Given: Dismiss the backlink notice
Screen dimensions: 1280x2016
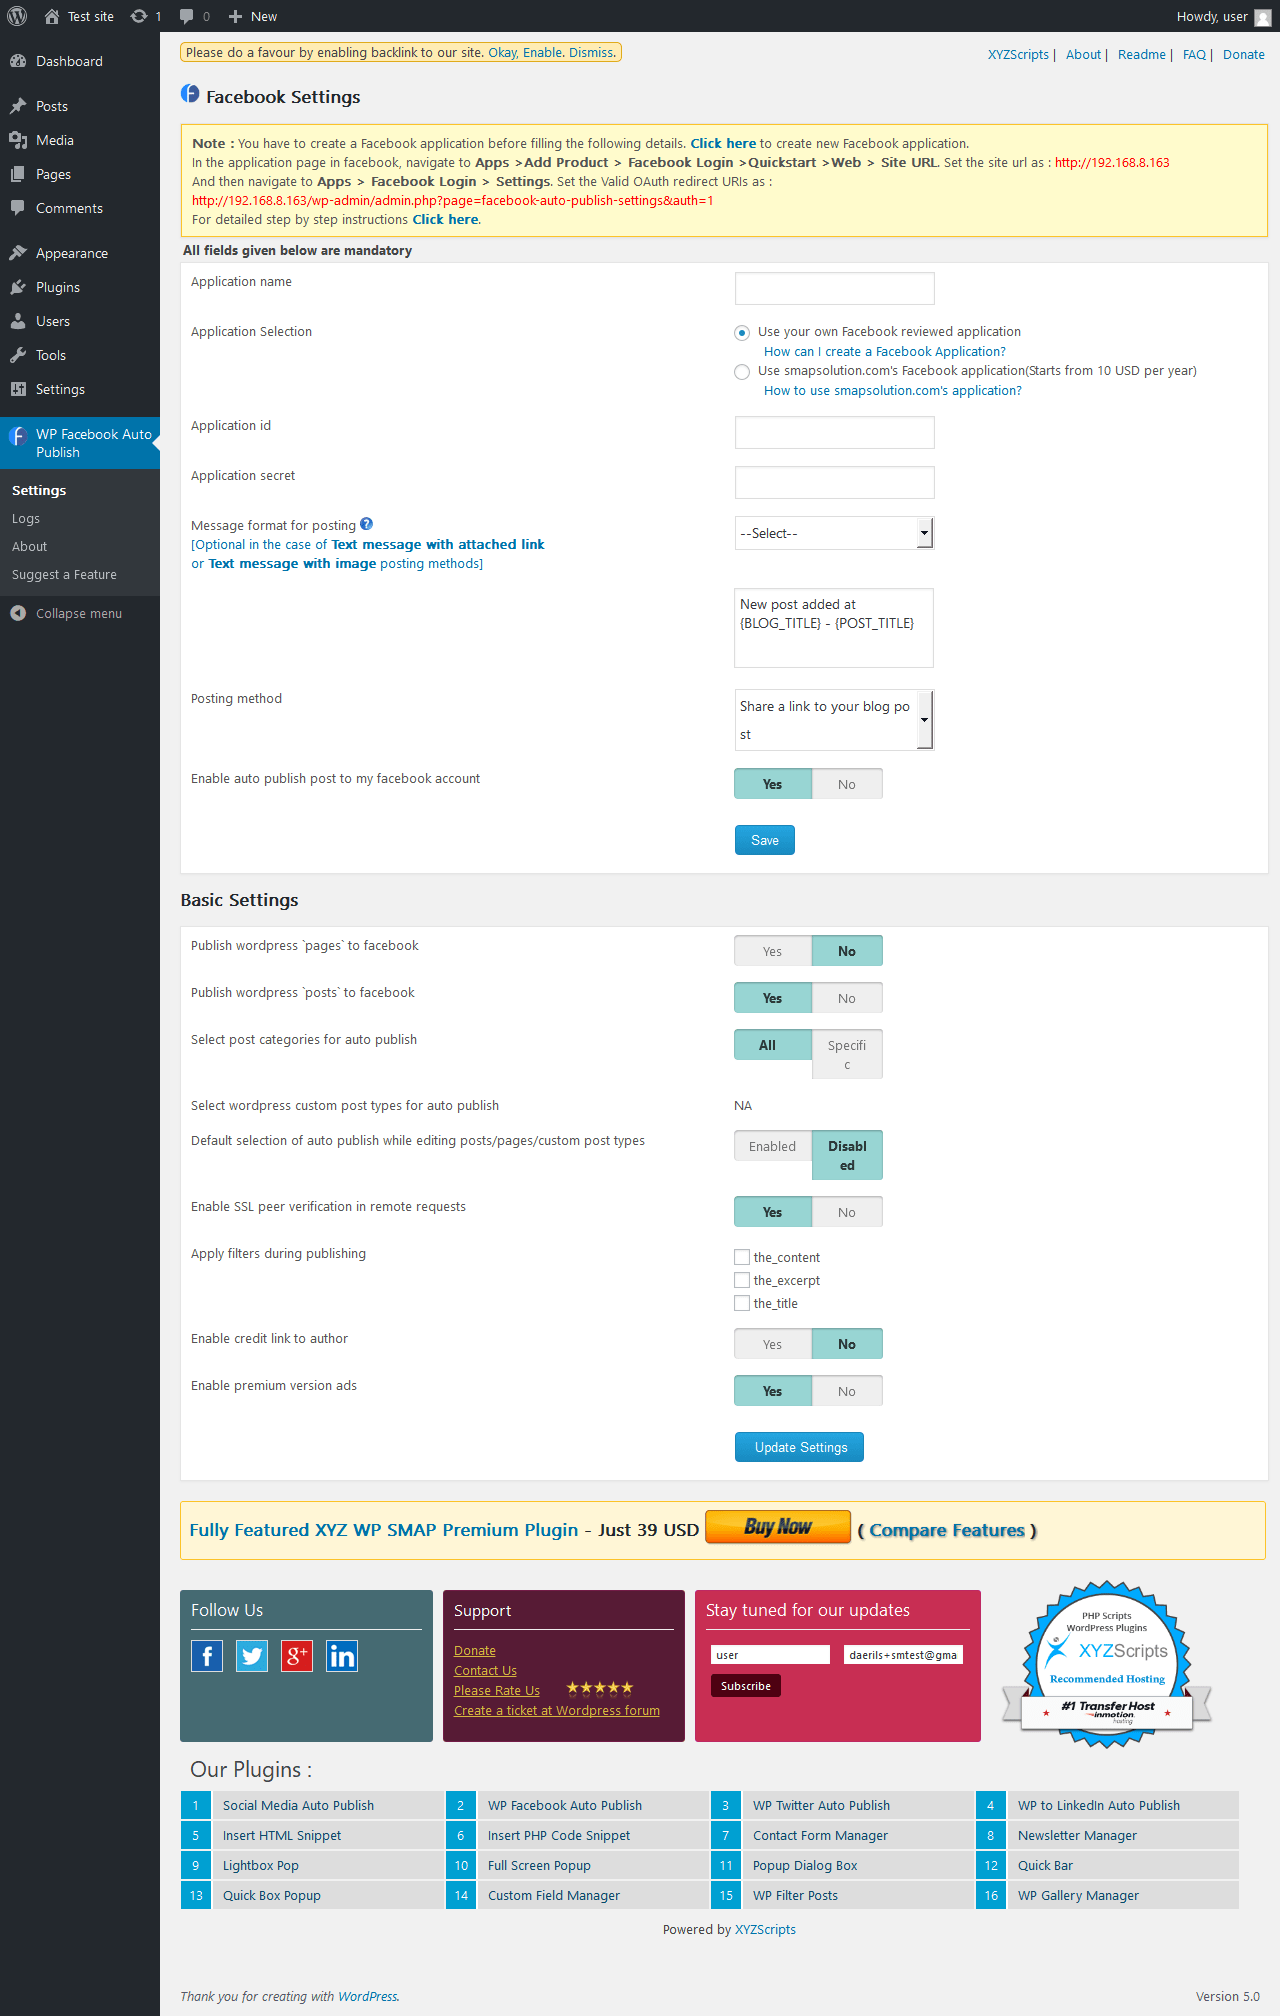Looking at the screenshot, I should coord(592,53).
